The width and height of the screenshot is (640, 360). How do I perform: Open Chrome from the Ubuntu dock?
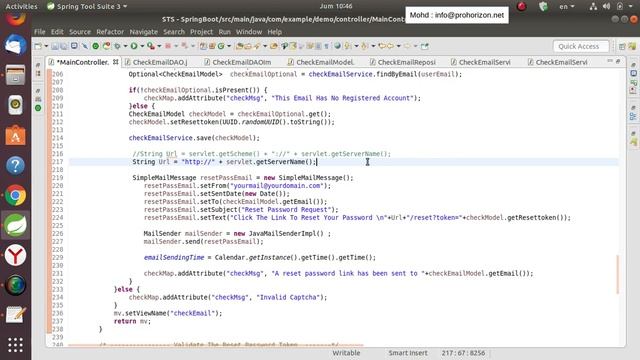16,196
